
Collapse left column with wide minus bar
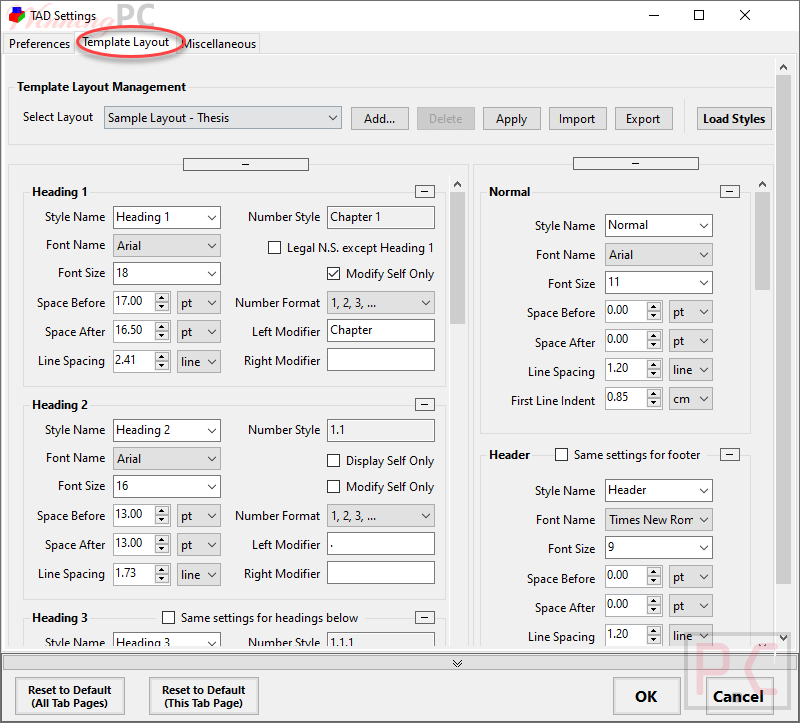click(x=245, y=164)
